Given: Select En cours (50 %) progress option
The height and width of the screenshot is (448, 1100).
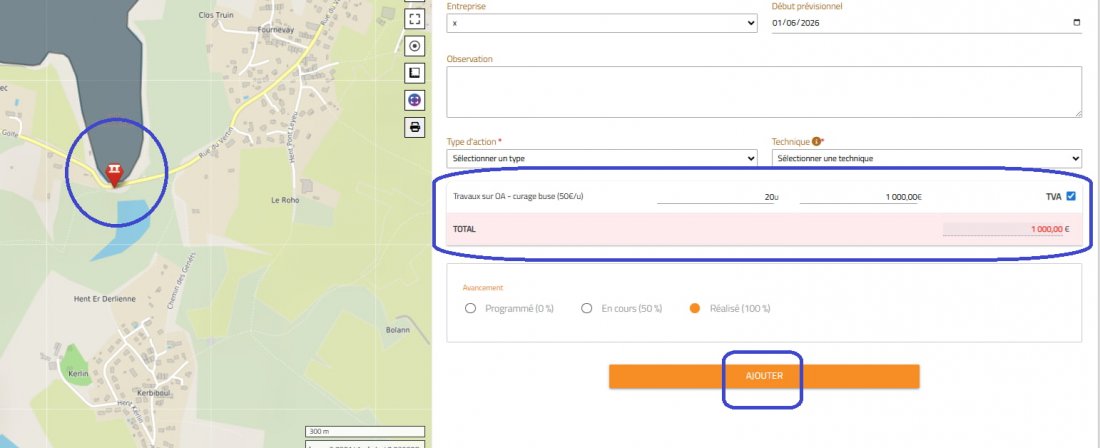Looking at the screenshot, I should pos(587,309).
